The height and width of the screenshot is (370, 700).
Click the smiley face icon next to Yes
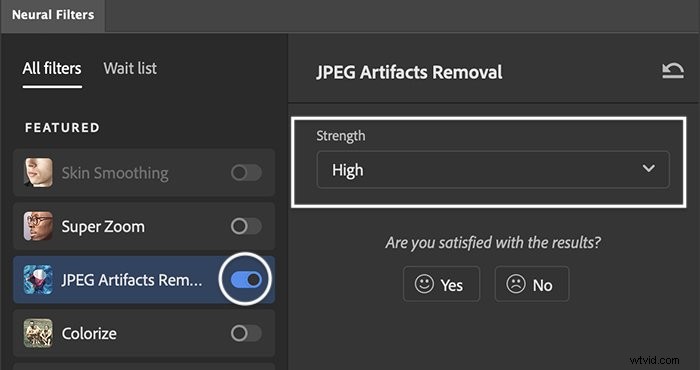click(424, 284)
